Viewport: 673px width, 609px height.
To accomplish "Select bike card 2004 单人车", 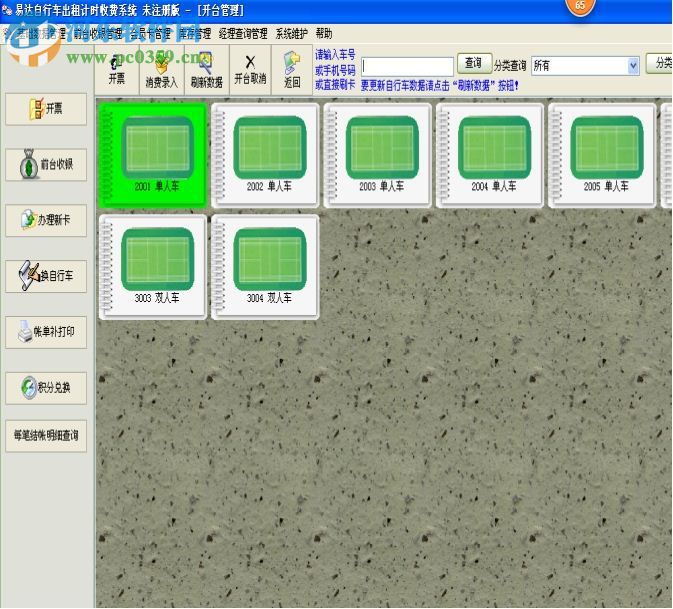I will 490,155.
